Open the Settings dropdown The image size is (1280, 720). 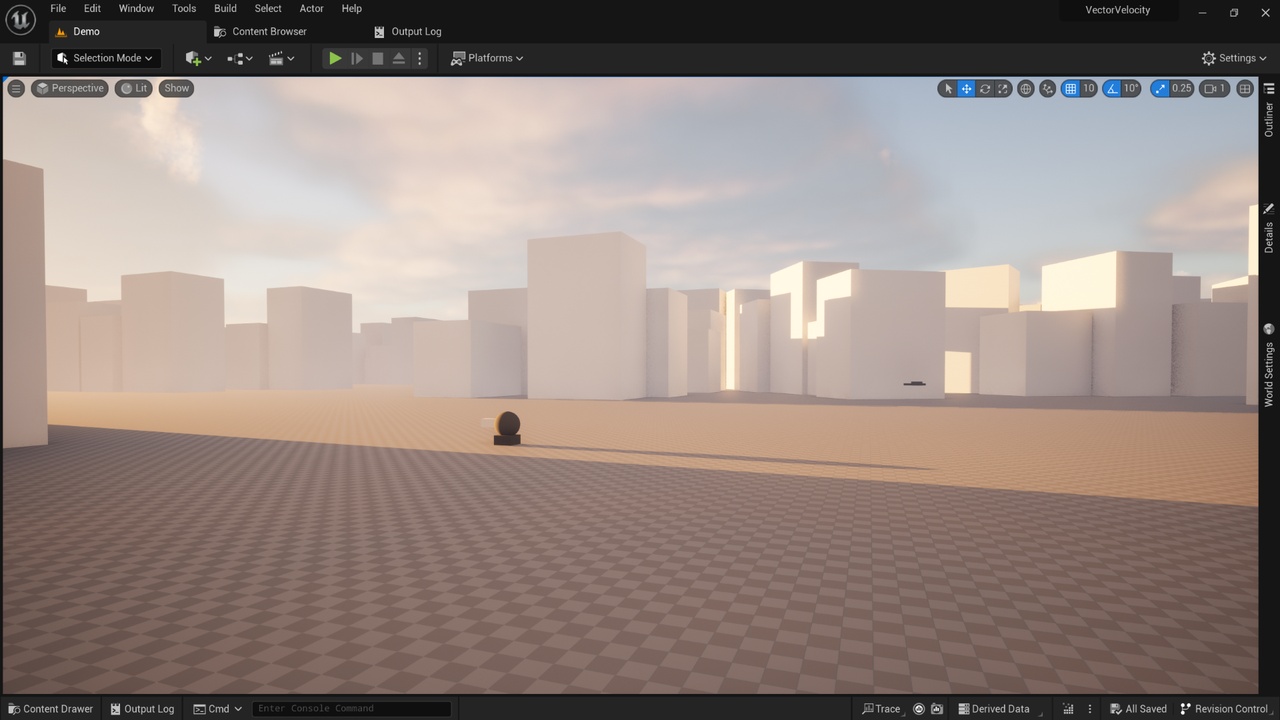click(1234, 58)
